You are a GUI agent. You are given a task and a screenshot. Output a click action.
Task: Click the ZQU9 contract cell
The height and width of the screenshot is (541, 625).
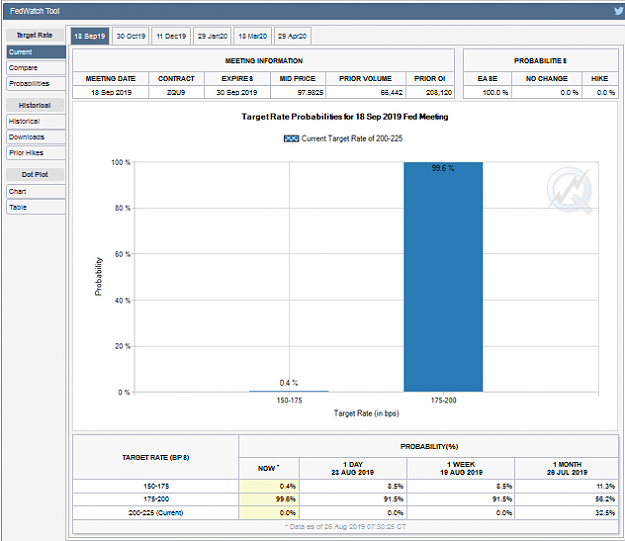coord(176,92)
